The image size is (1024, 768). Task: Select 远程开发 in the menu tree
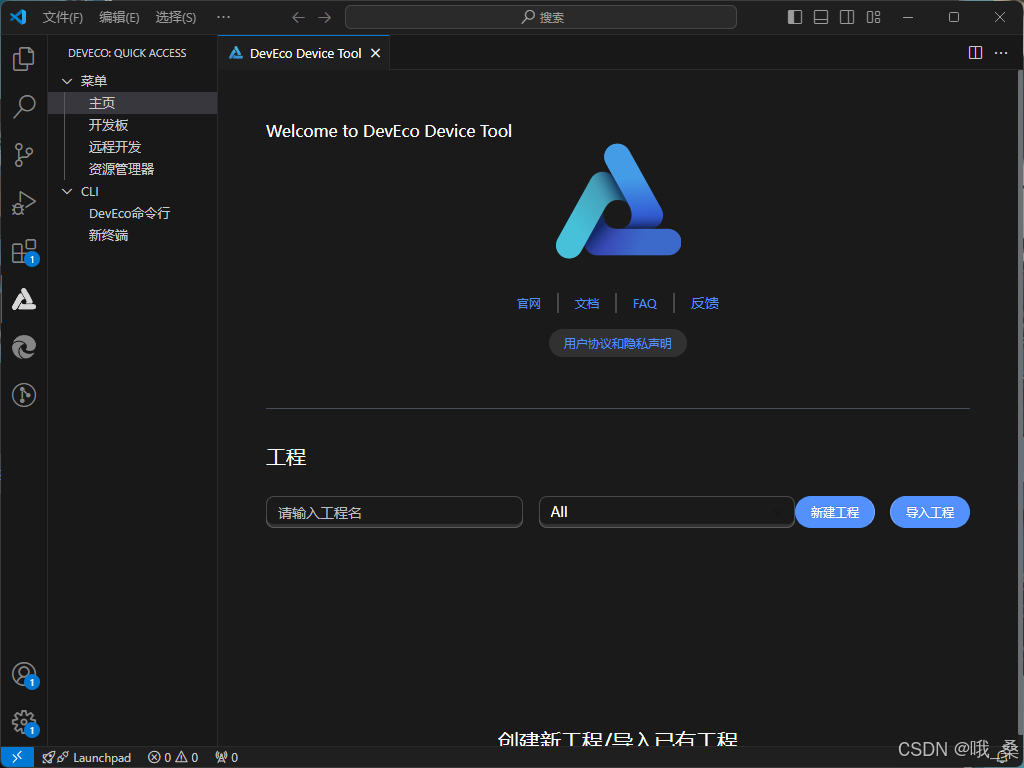[133, 148]
